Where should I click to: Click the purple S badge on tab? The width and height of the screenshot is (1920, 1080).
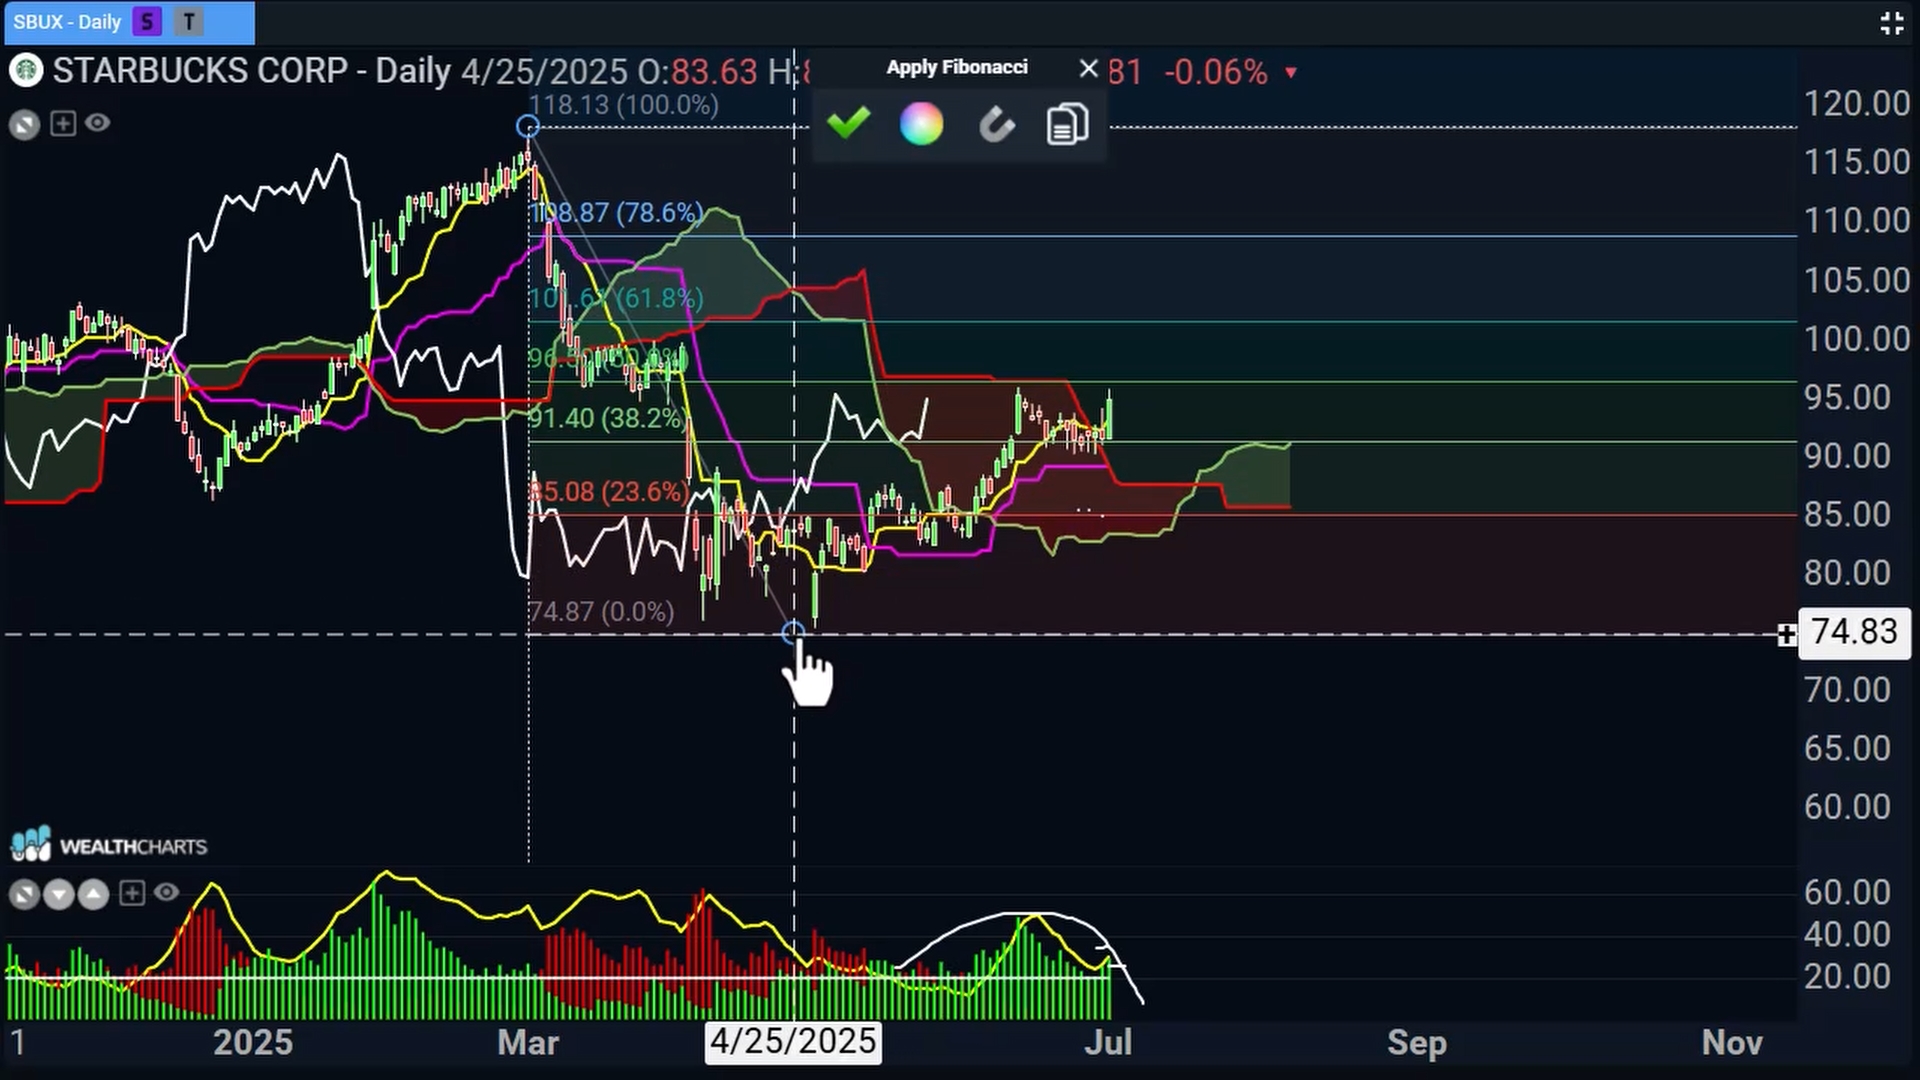148,22
